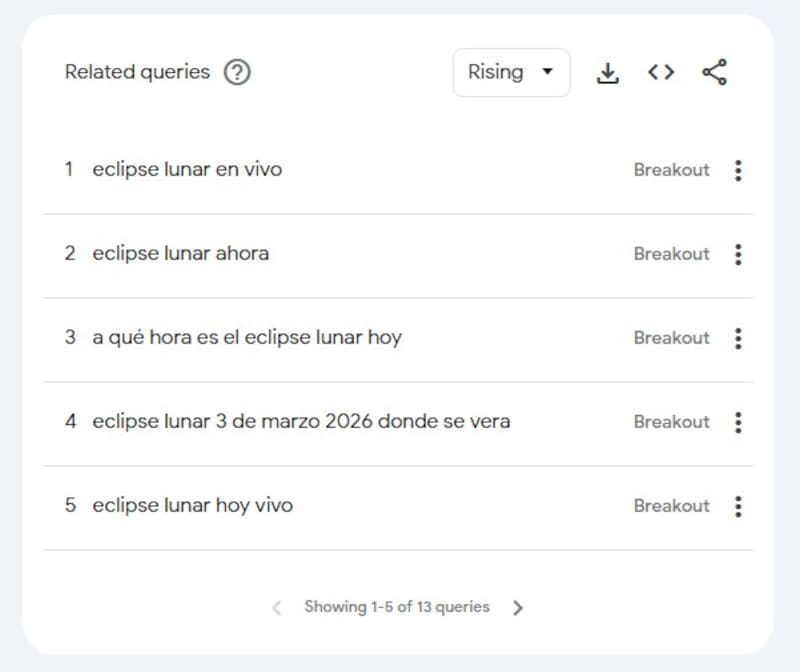Open the Rising dropdown filter
The width and height of the screenshot is (800, 672).
511,72
